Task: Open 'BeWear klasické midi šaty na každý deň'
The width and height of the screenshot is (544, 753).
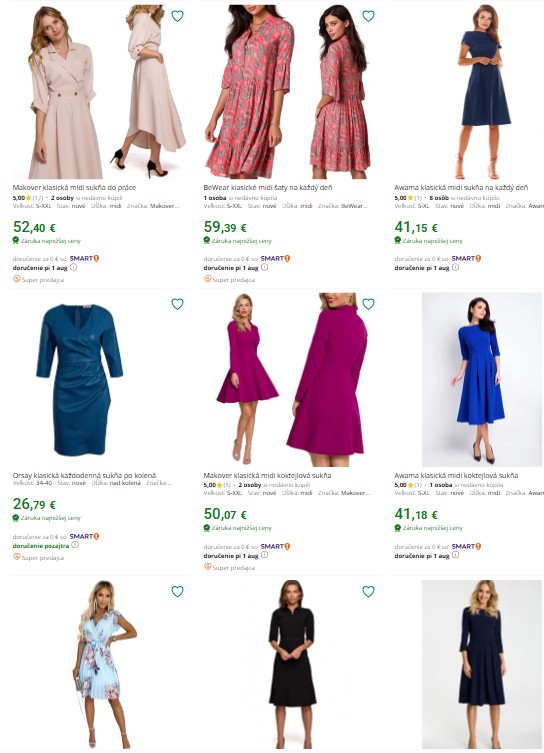Action: (x=267, y=187)
